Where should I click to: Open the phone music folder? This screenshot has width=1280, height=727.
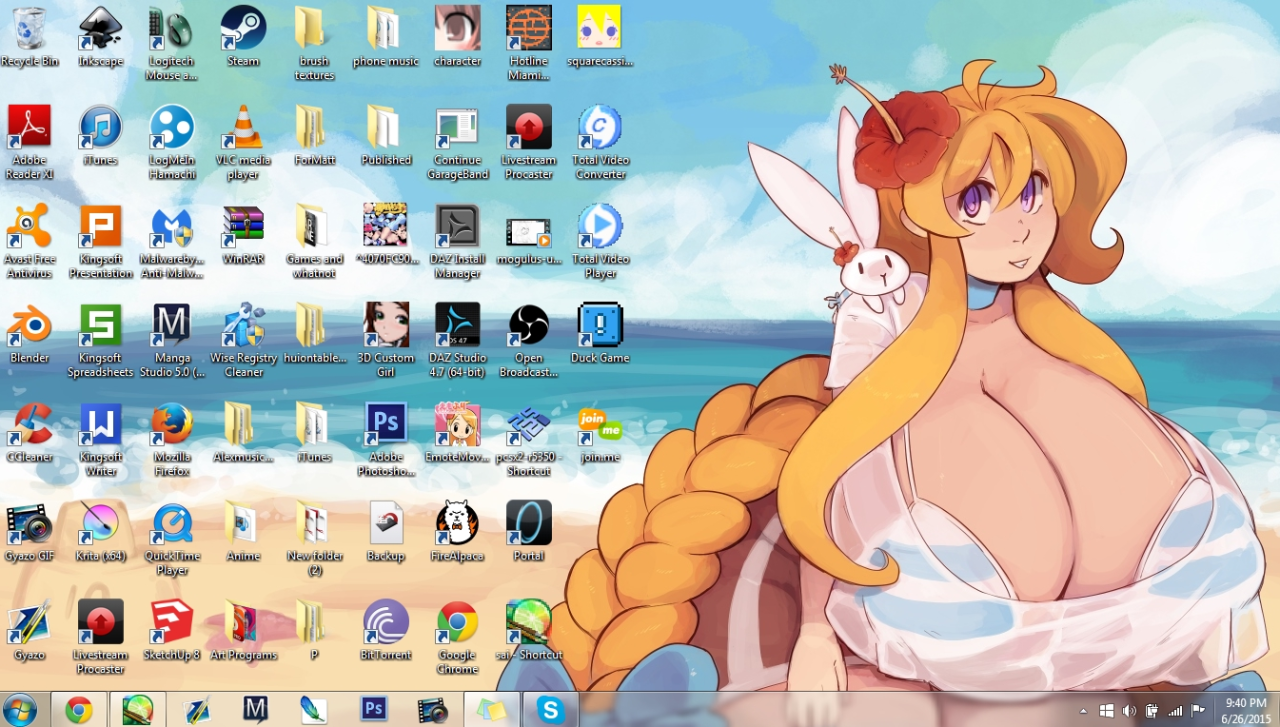[x=386, y=36]
